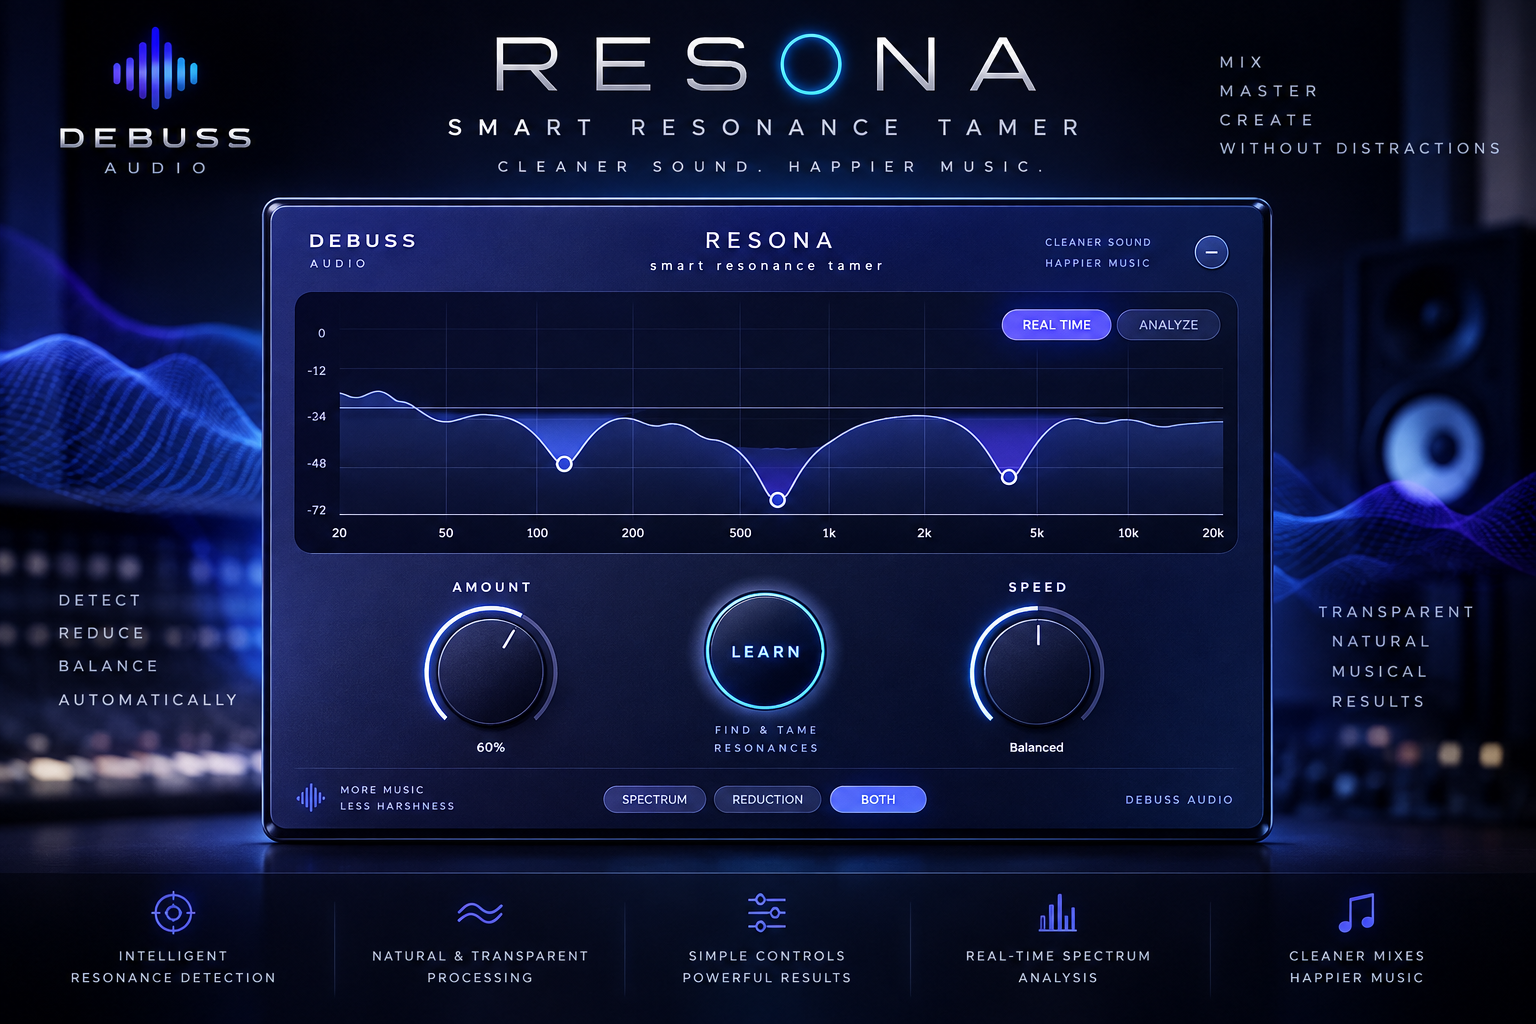Viewport: 1536px width, 1024px height.
Task: Enable Real Time mode
Action: tap(1056, 325)
